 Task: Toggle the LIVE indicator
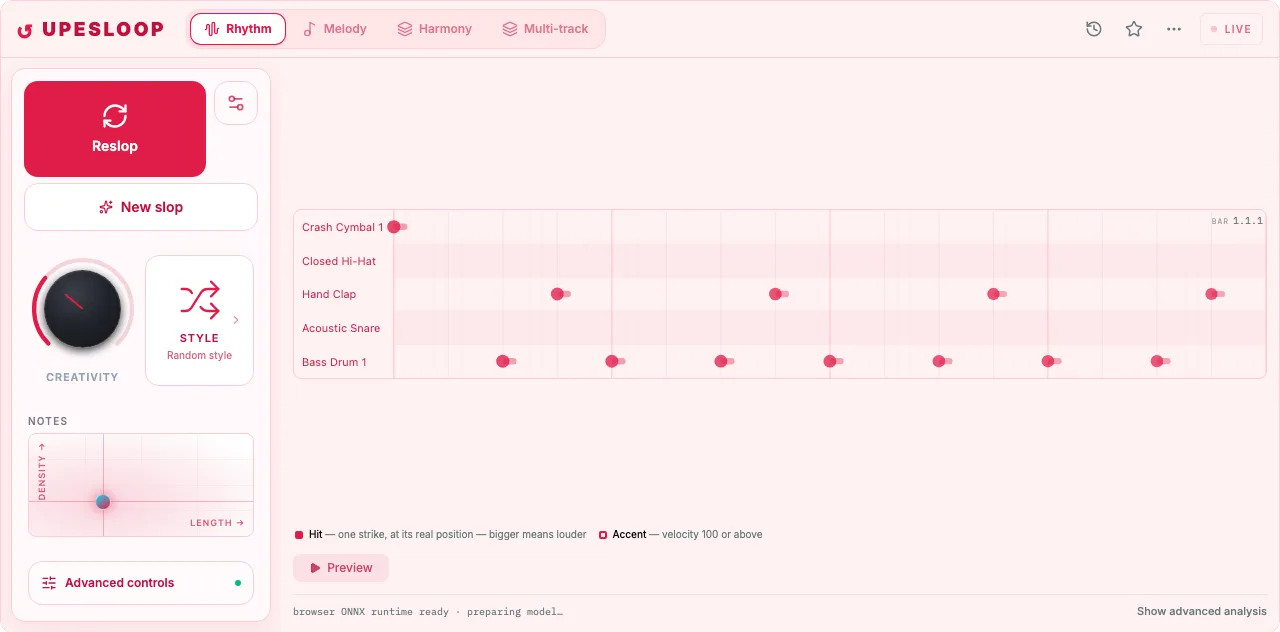click(x=1231, y=29)
